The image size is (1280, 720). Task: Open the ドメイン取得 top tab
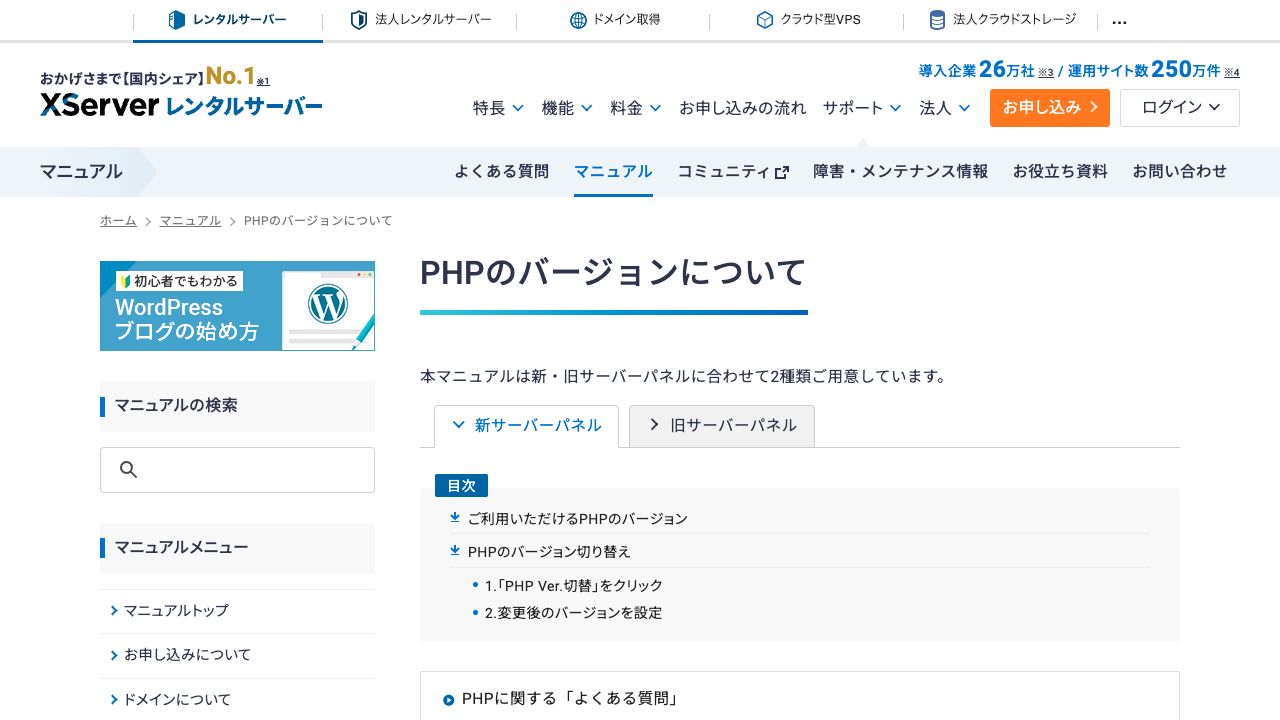coord(615,20)
